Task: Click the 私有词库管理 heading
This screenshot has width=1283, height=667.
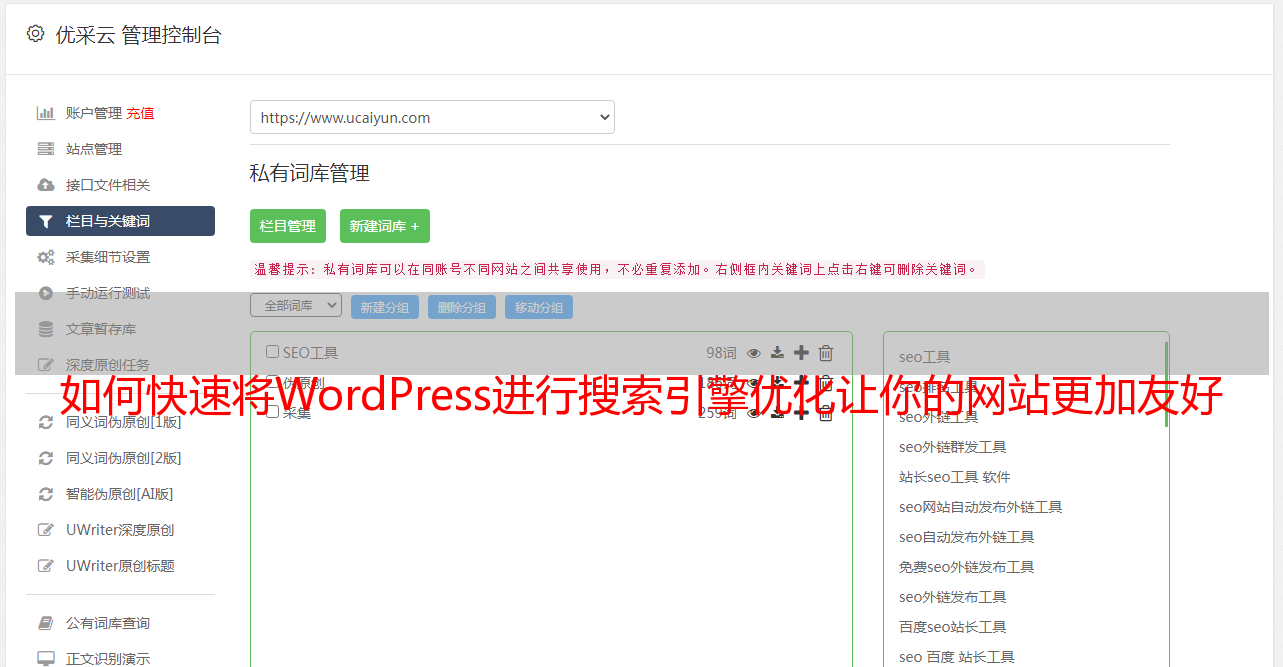Action: pyautogui.click(x=310, y=173)
